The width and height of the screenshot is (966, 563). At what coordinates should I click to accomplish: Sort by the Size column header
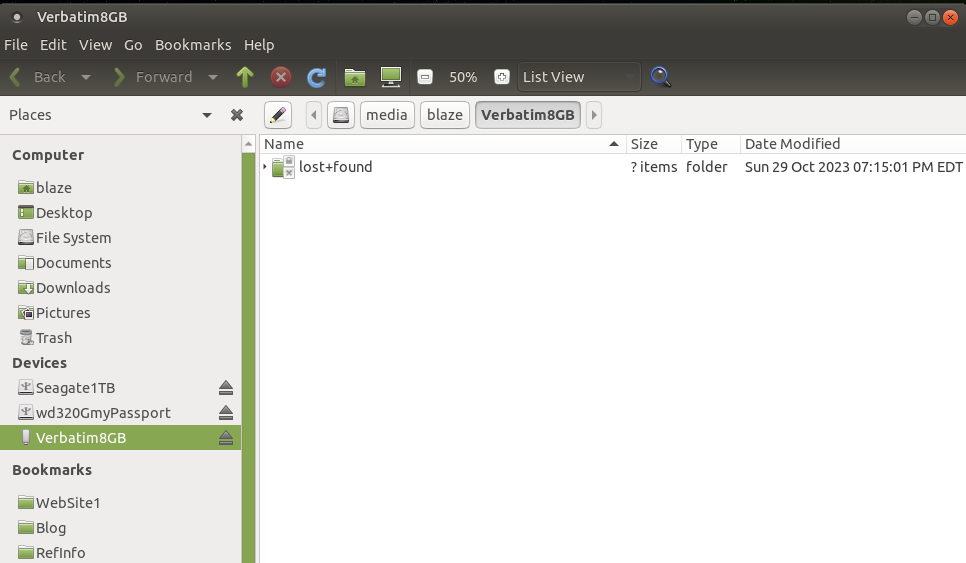(653, 144)
